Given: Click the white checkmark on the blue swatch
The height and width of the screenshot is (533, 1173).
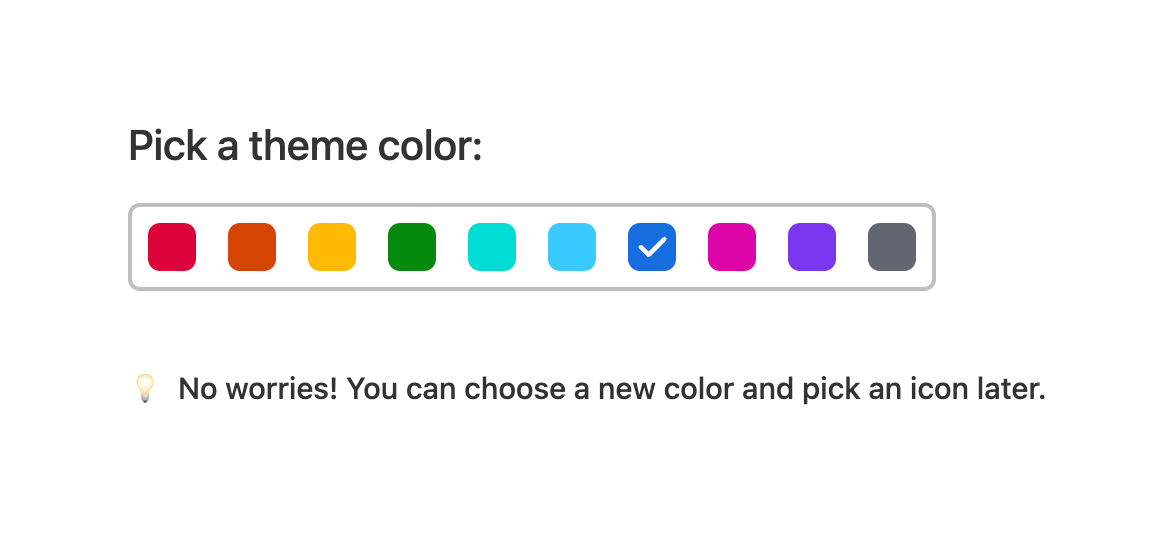Looking at the screenshot, I should point(652,247).
